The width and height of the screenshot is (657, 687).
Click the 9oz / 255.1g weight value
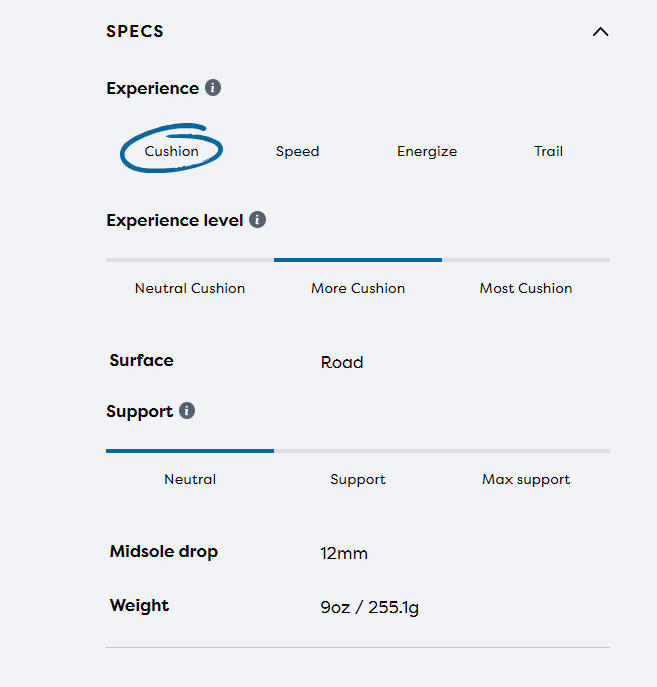pyautogui.click(x=369, y=607)
